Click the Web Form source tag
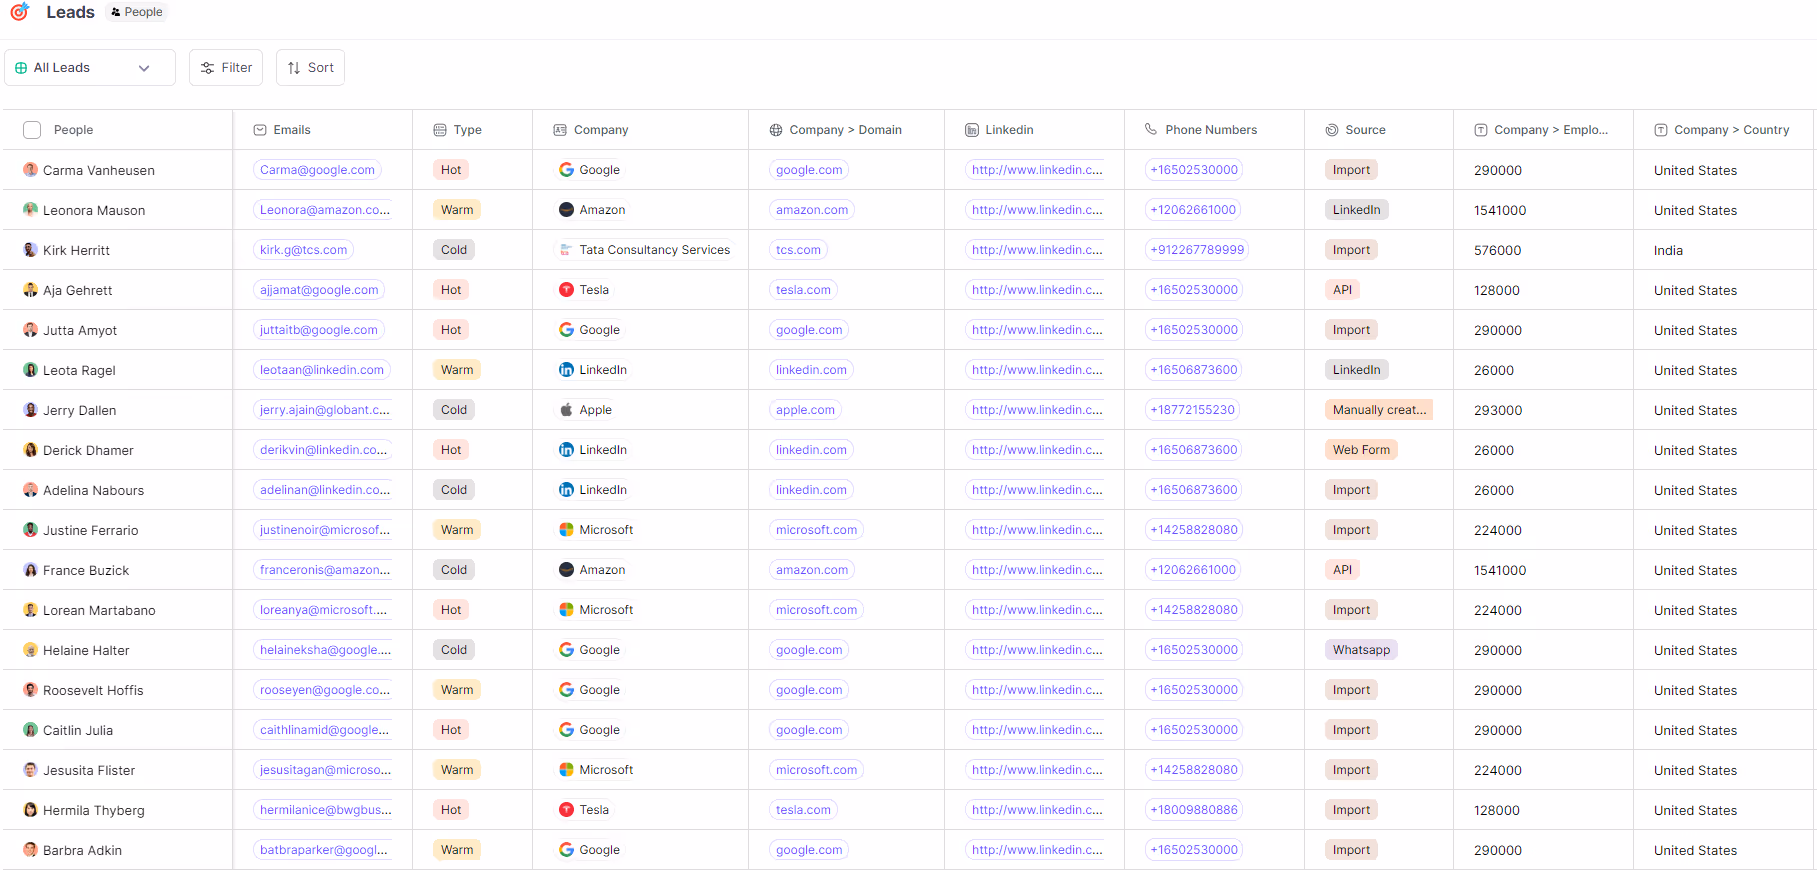 click(x=1361, y=450)
